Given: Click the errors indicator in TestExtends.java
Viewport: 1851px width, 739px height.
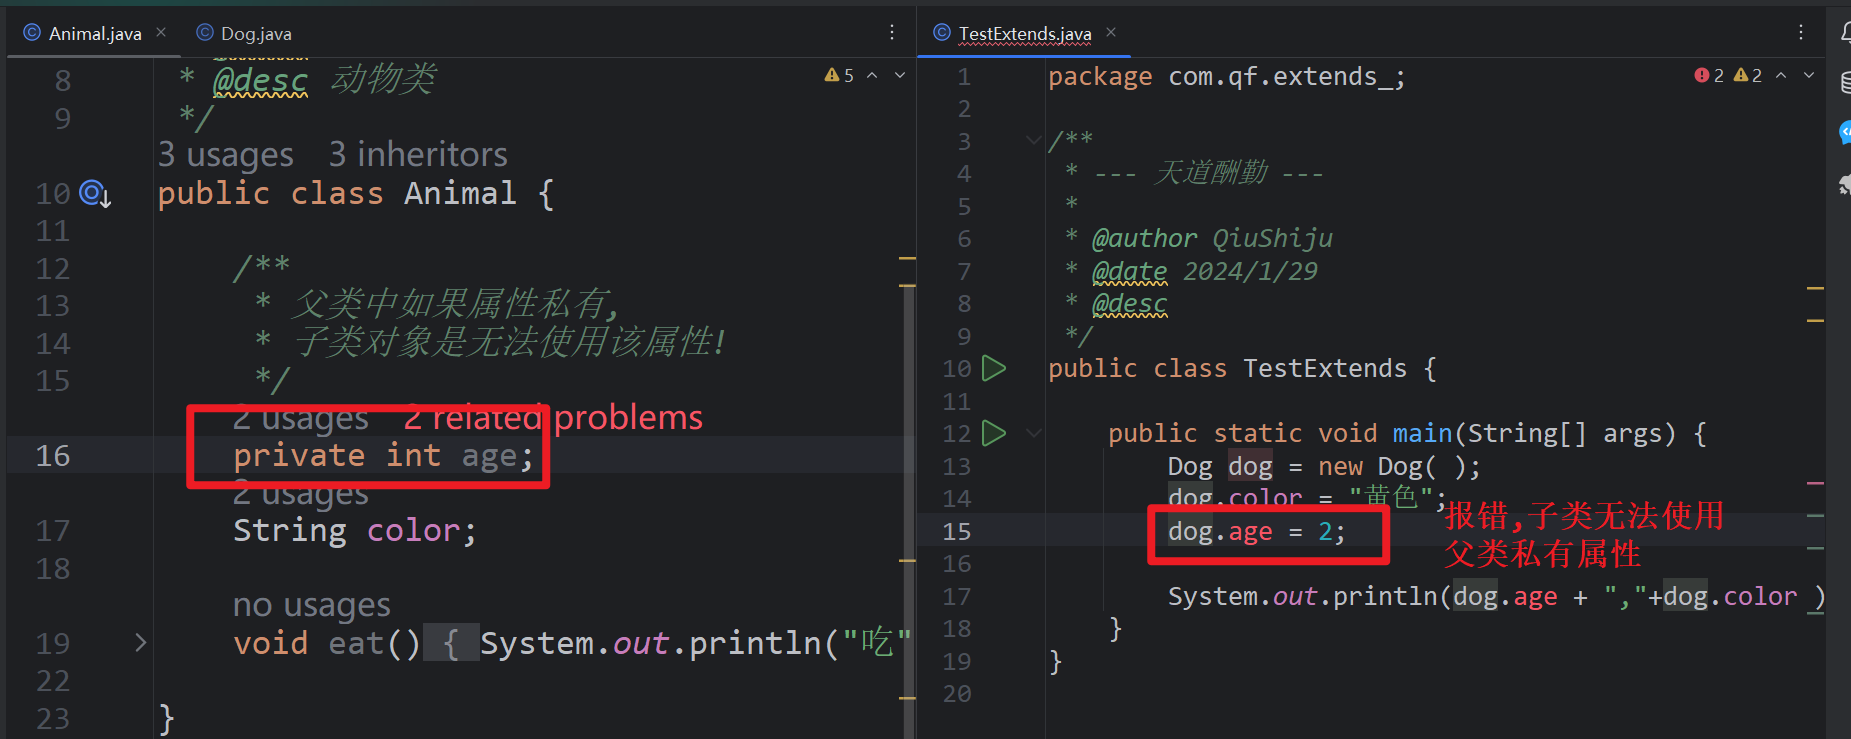Looking at the screenshot, I should (x=1709, y=75).
